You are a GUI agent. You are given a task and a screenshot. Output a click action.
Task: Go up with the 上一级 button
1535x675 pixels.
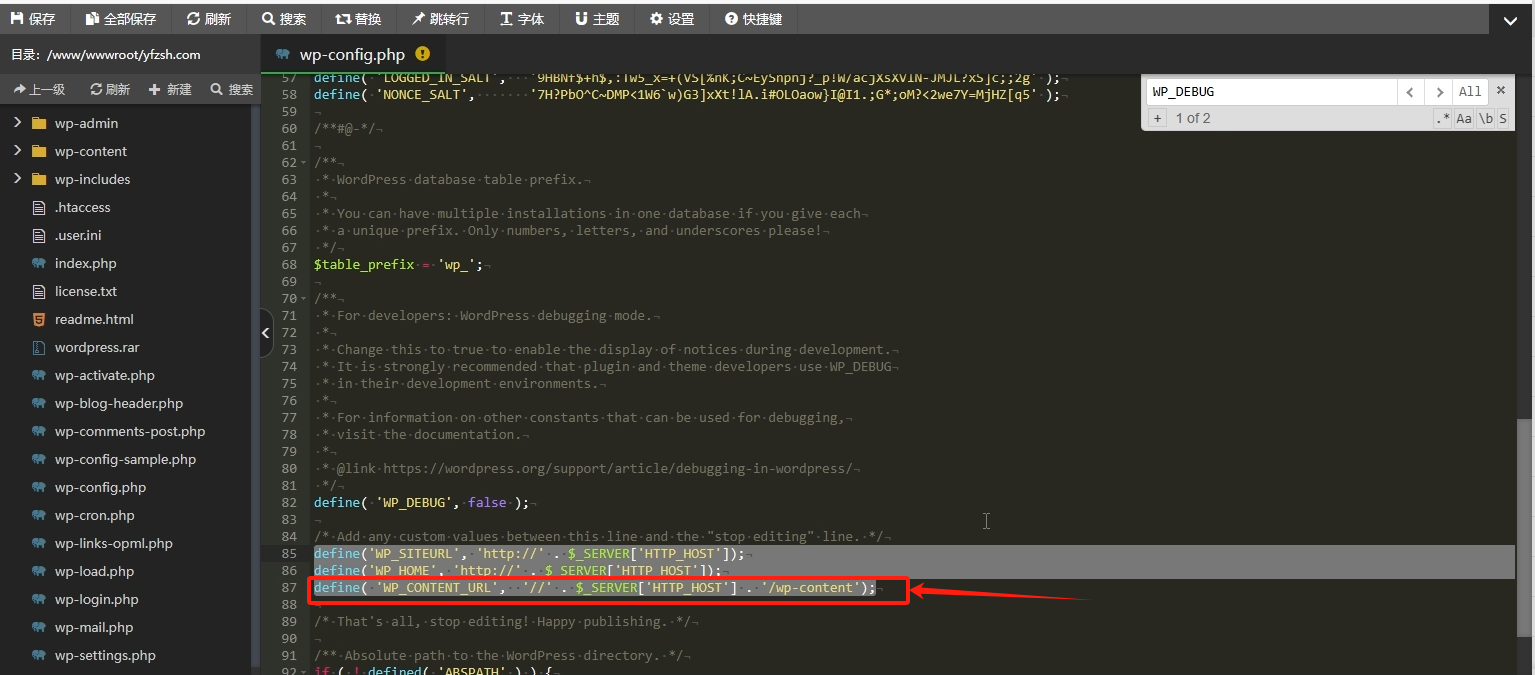pyautogui.click(x=38, y=89)
